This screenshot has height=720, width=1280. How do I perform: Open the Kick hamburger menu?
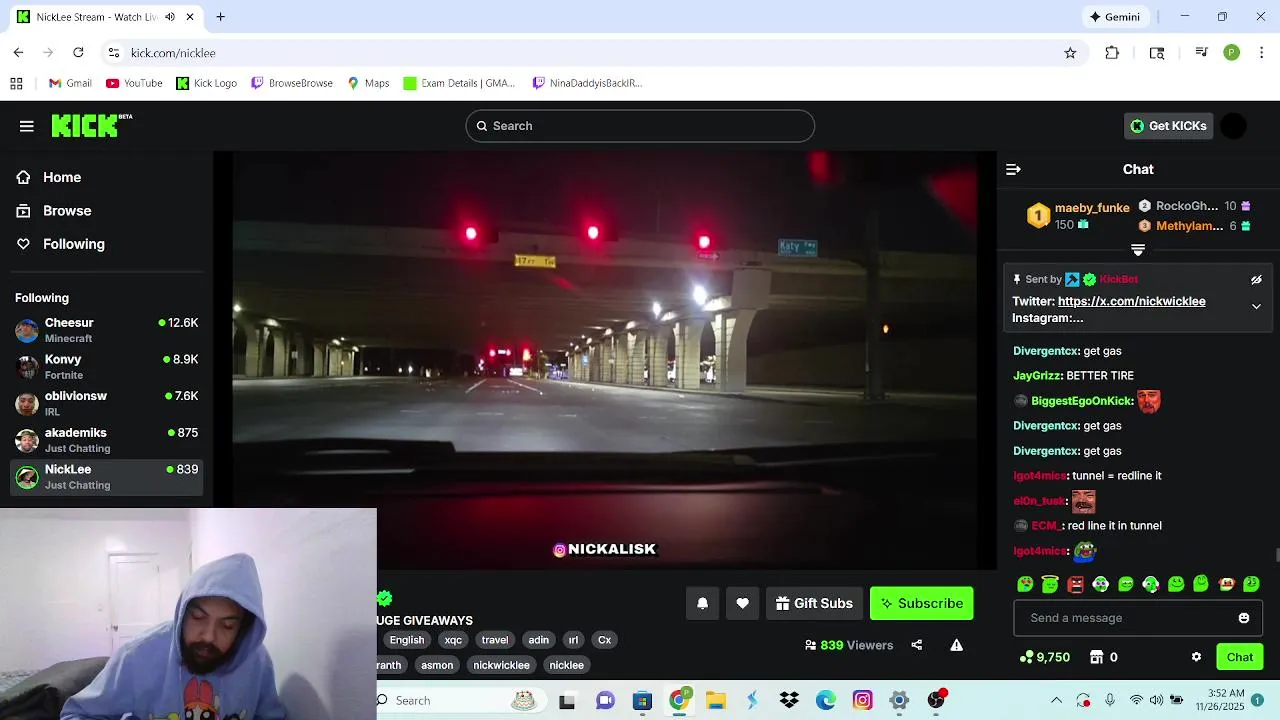[x=27, y=126]
